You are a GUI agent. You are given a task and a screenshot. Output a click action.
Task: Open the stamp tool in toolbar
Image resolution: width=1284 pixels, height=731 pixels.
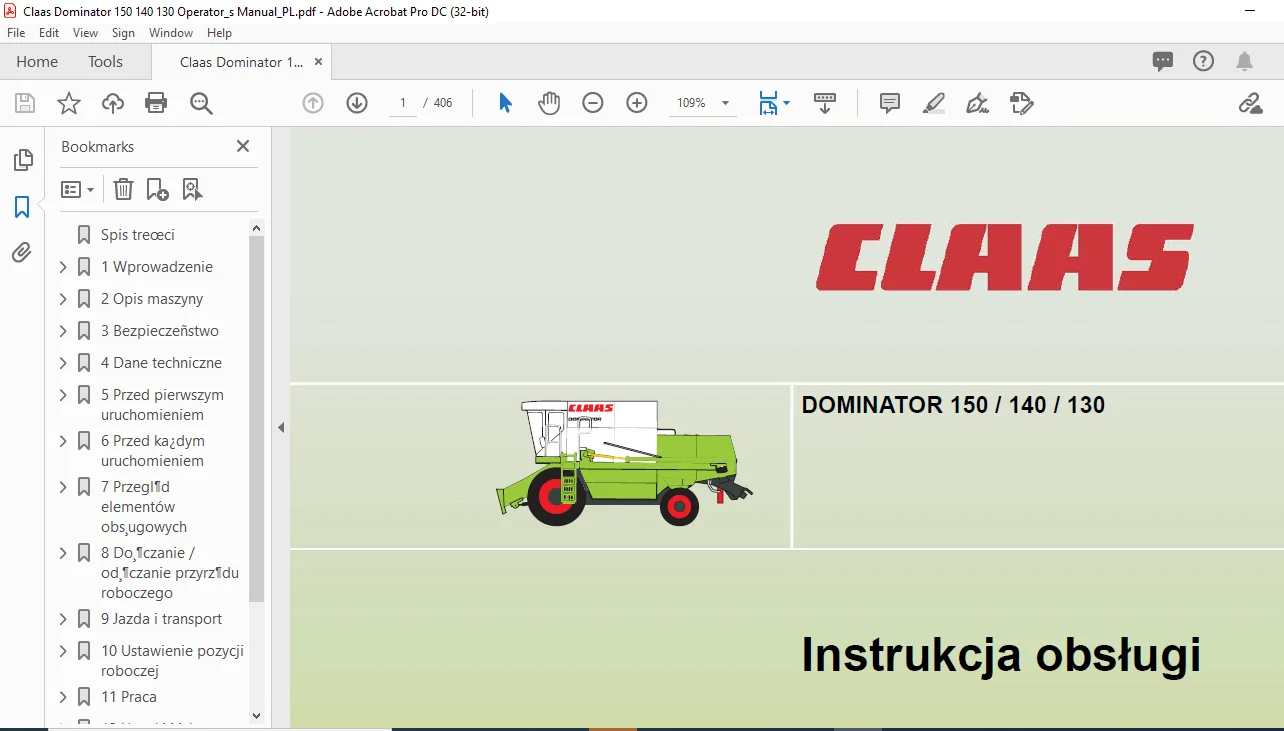click(x=1022, y=103)
